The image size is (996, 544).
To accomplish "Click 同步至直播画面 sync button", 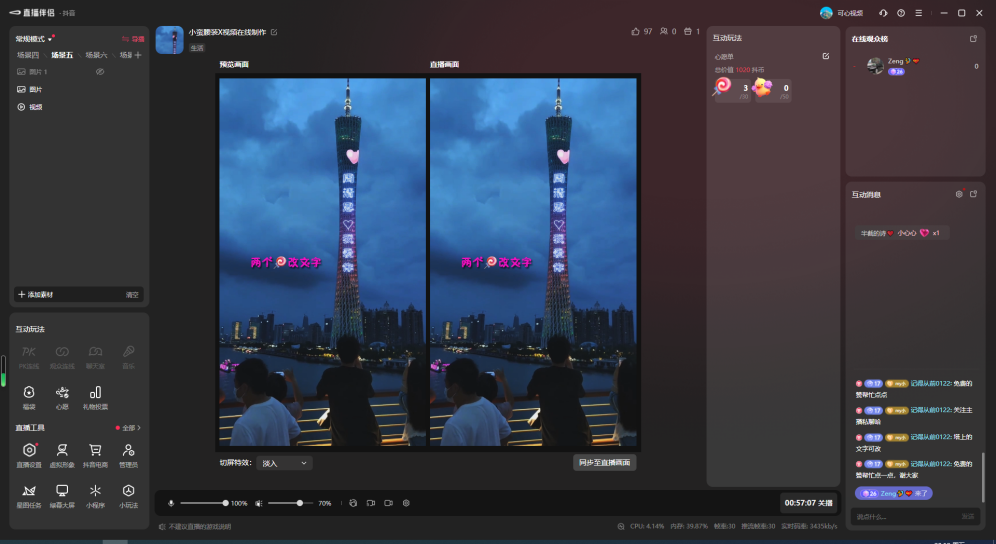I will pyautogui.click(x=604, y=463).
